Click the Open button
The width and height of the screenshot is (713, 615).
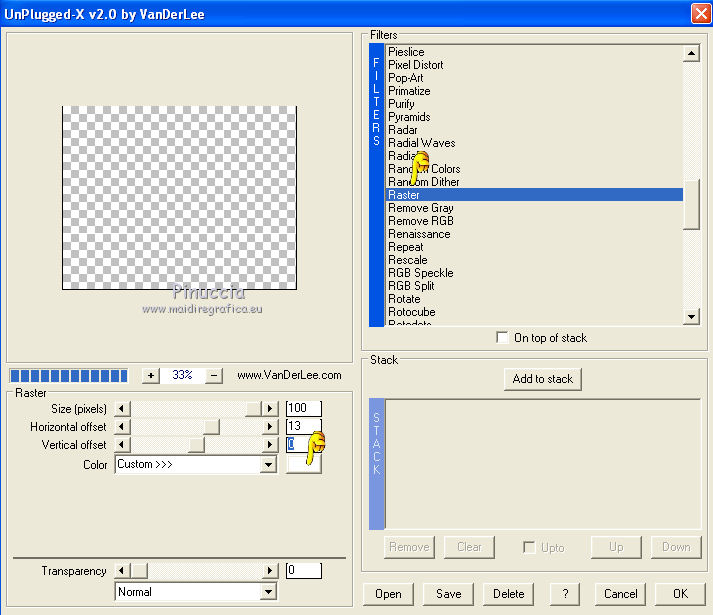[x=388, y=594]
